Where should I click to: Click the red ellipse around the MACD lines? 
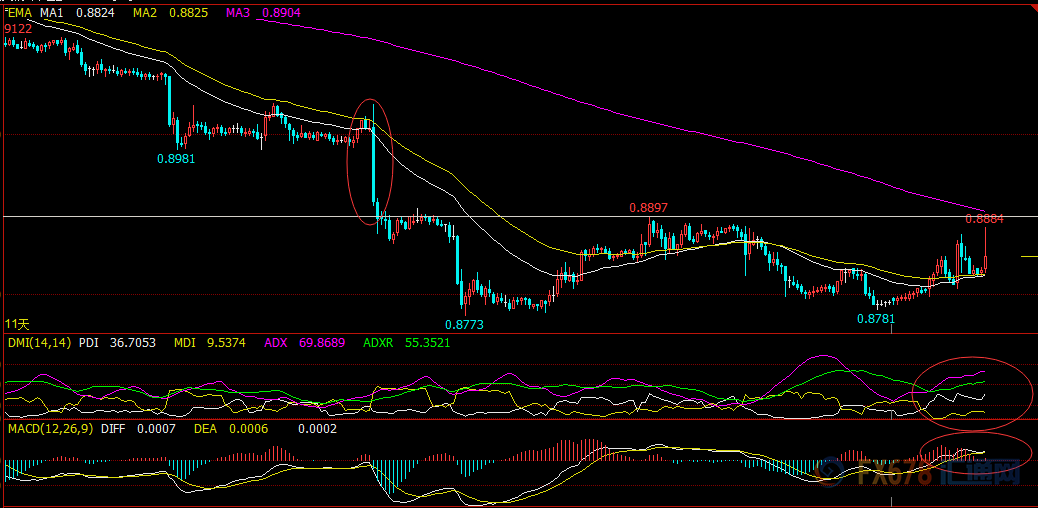click(x=973, y=450)
